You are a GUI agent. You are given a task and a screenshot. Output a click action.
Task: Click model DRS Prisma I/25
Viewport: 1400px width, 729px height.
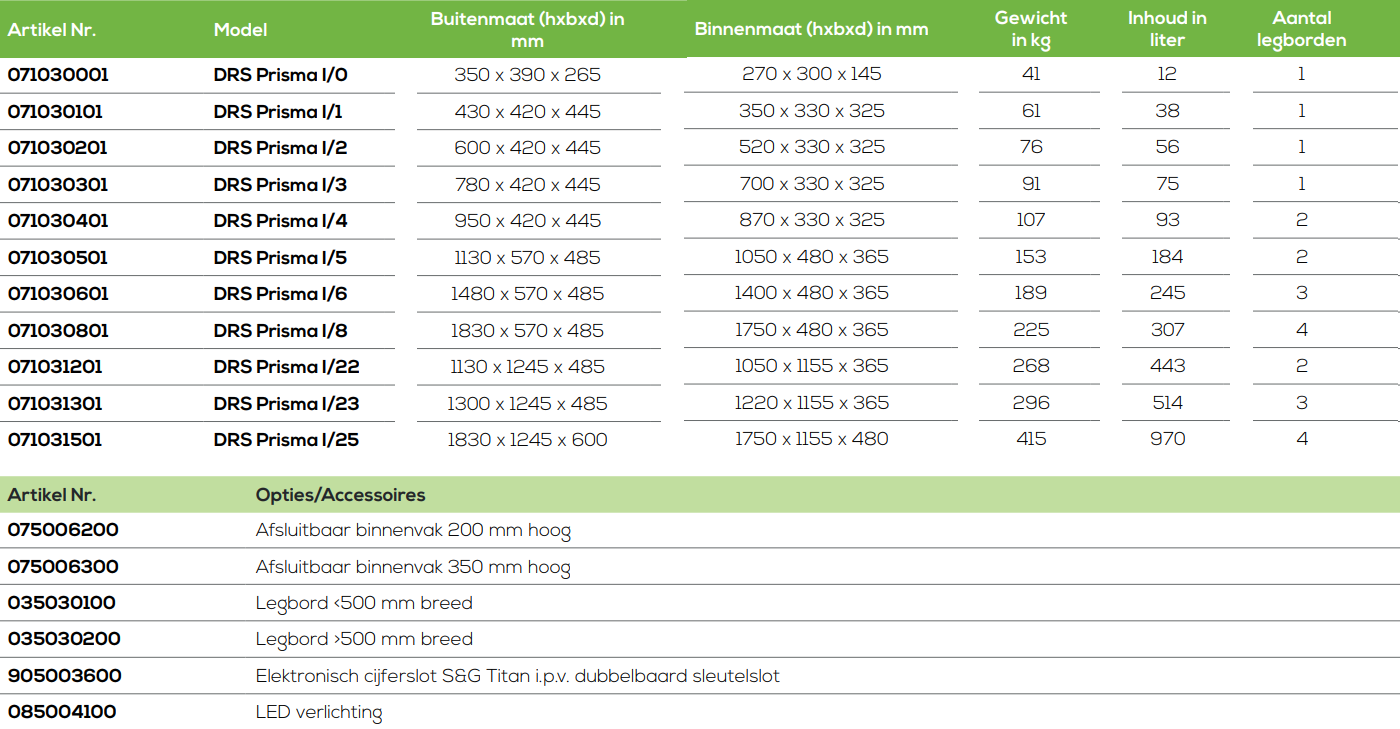286,440
